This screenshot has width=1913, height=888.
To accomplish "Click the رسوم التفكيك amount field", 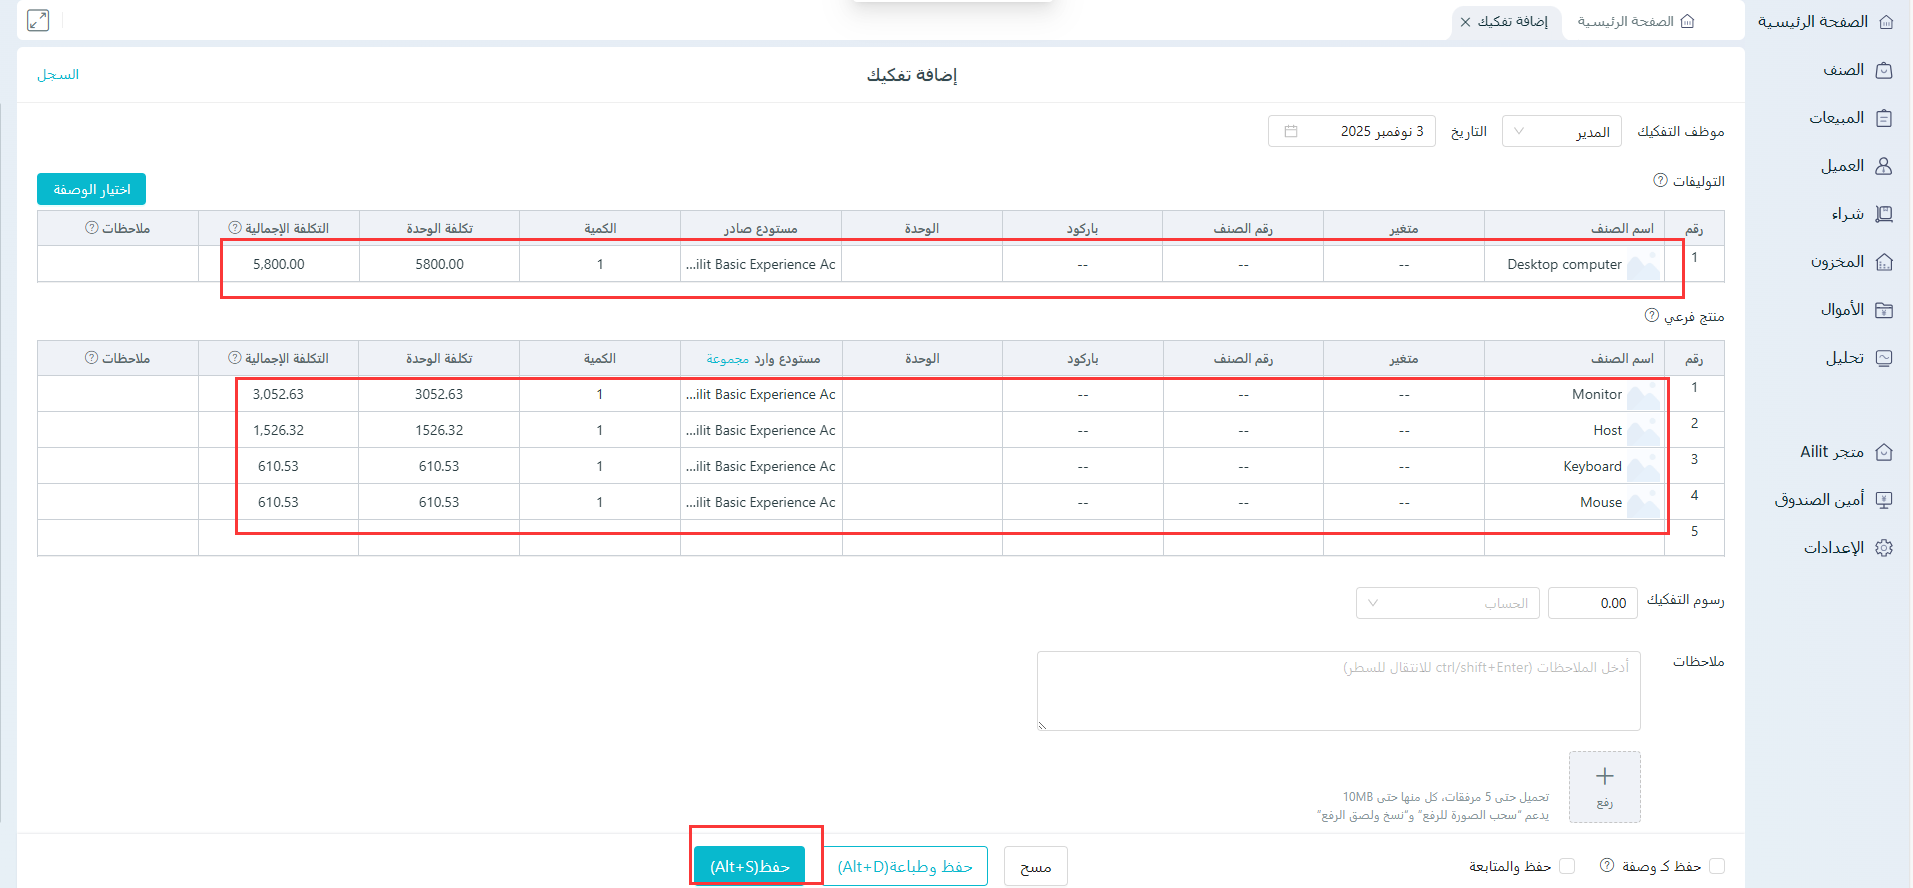I will point(1592,603).
